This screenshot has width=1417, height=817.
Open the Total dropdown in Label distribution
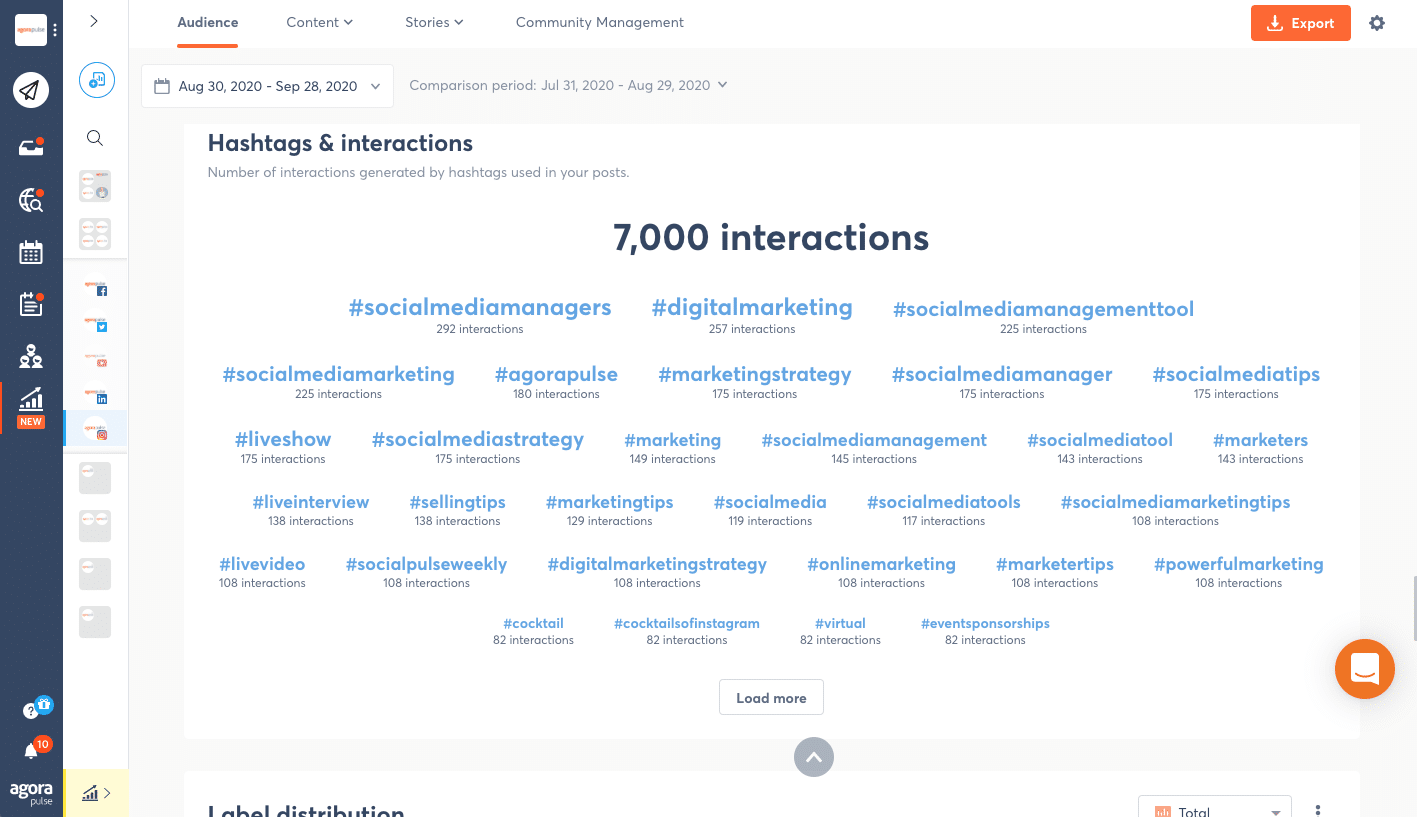click(1214, 810)
